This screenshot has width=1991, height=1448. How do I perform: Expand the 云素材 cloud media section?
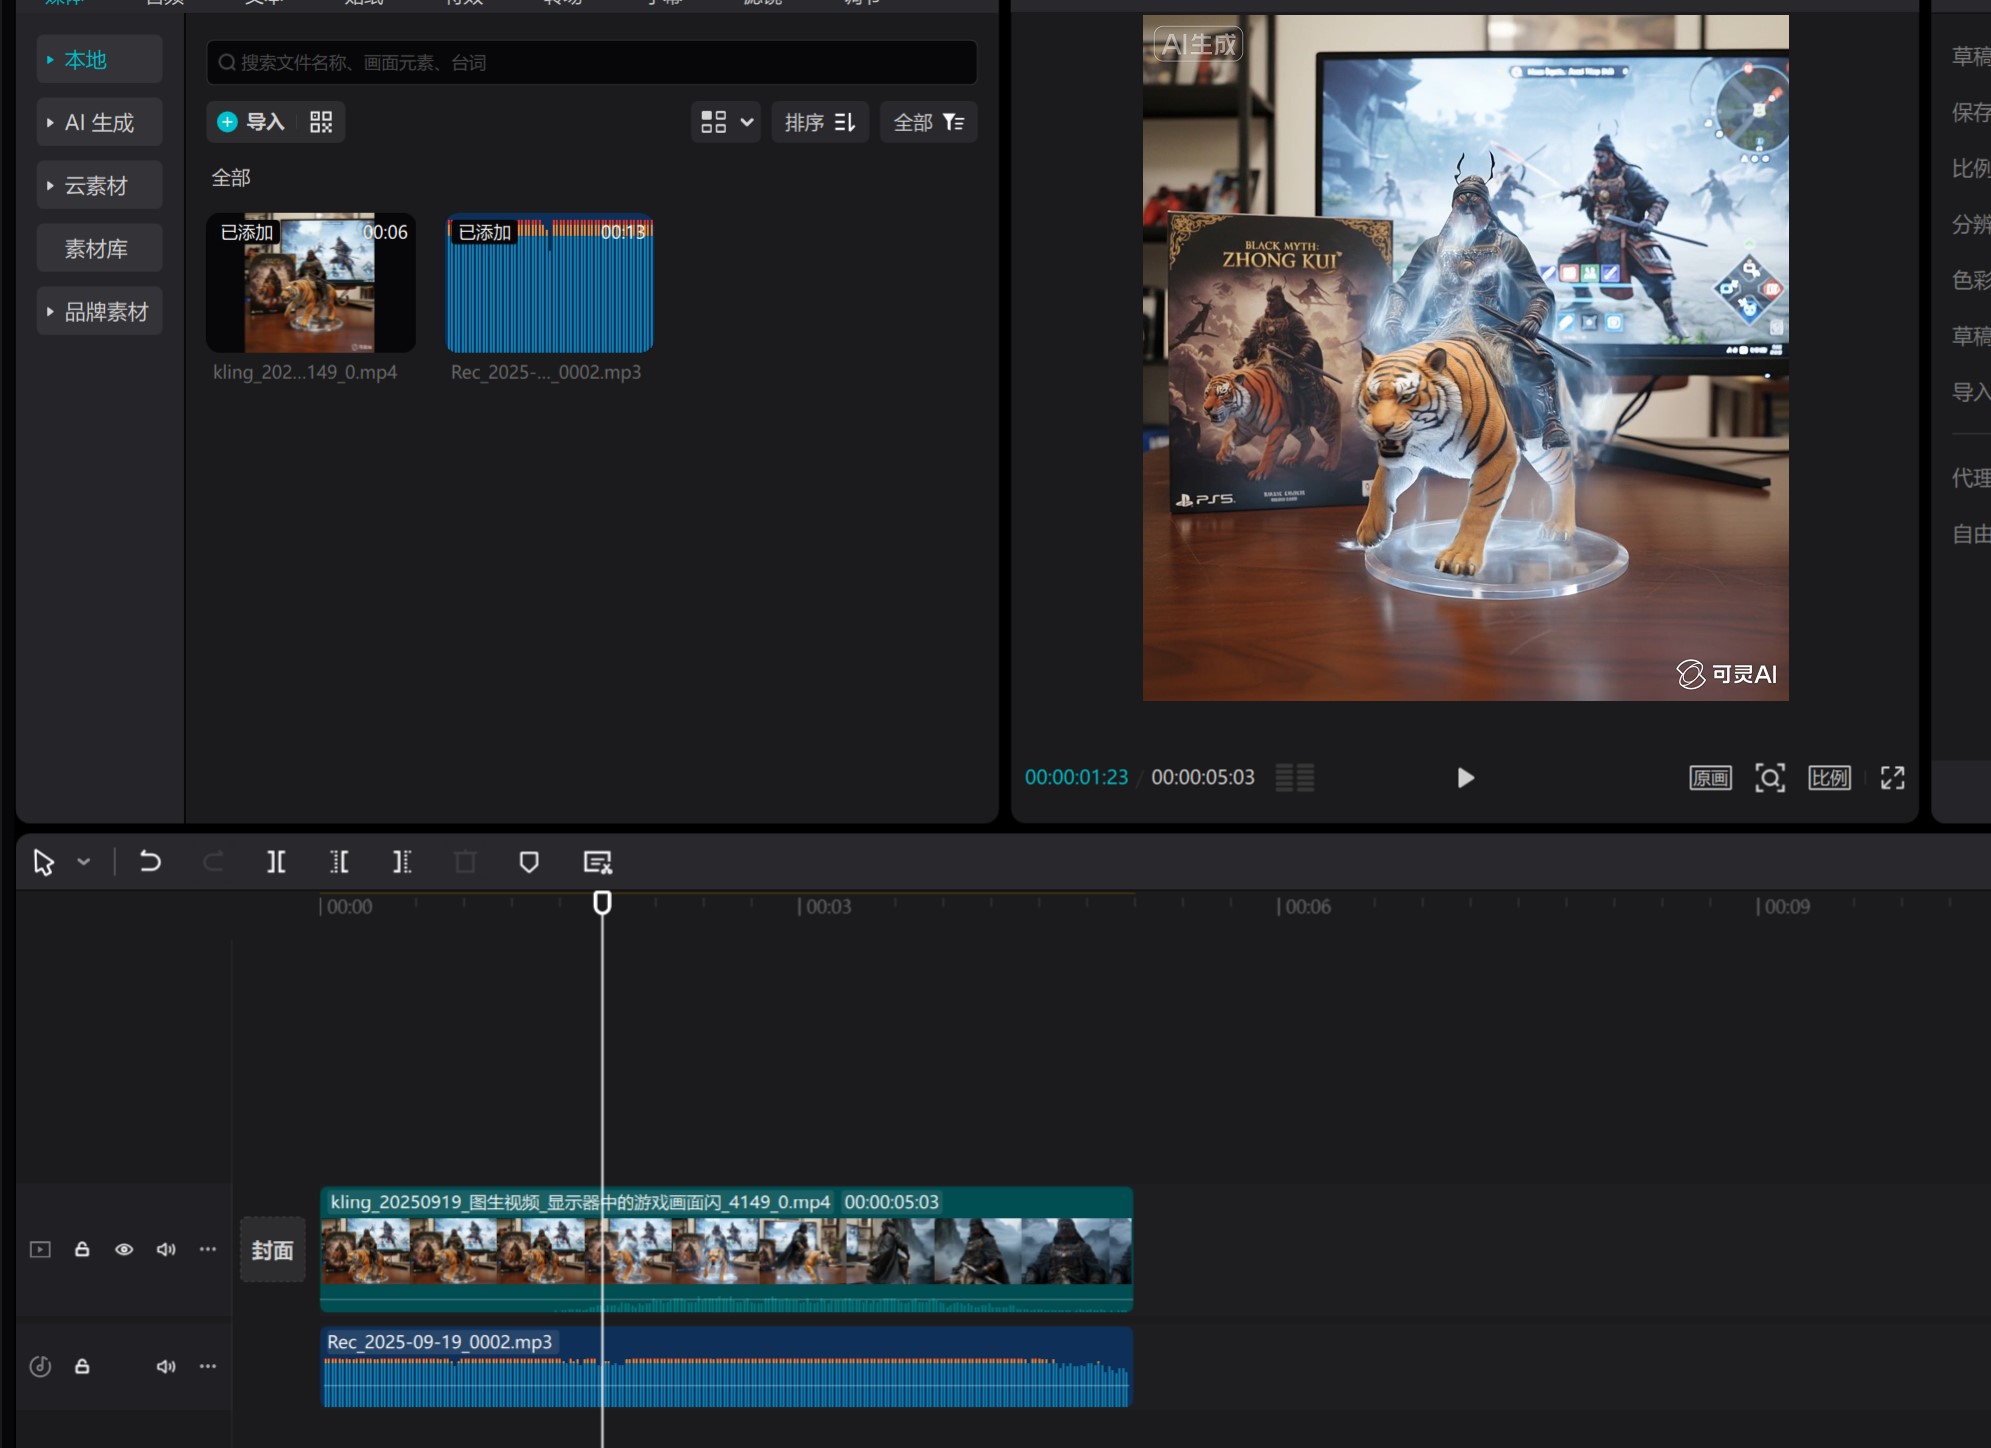(99, 186)
